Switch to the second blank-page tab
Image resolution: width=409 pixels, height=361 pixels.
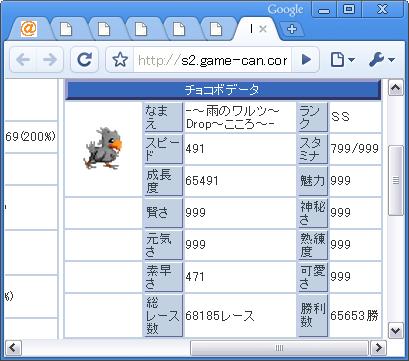click(66, 29)
